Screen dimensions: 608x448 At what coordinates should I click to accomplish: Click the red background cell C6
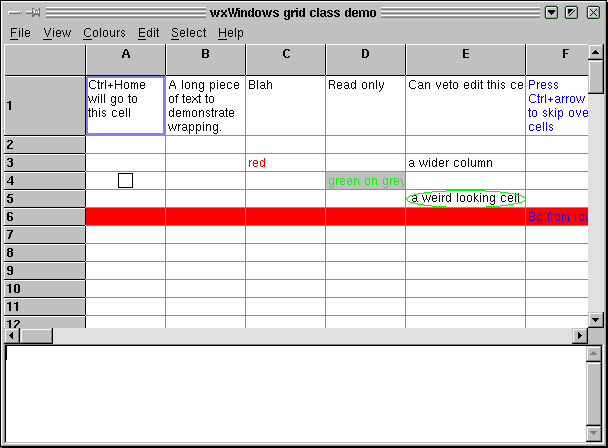(x=286, y=216)
